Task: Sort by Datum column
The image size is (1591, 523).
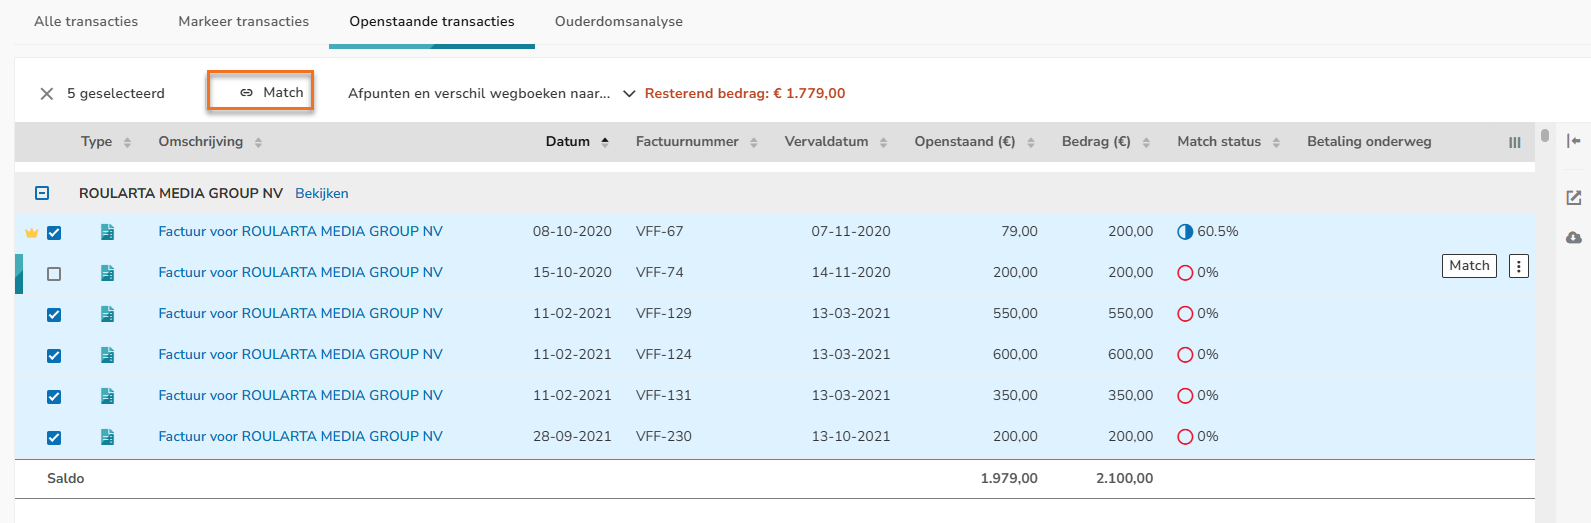Action: 578,142
